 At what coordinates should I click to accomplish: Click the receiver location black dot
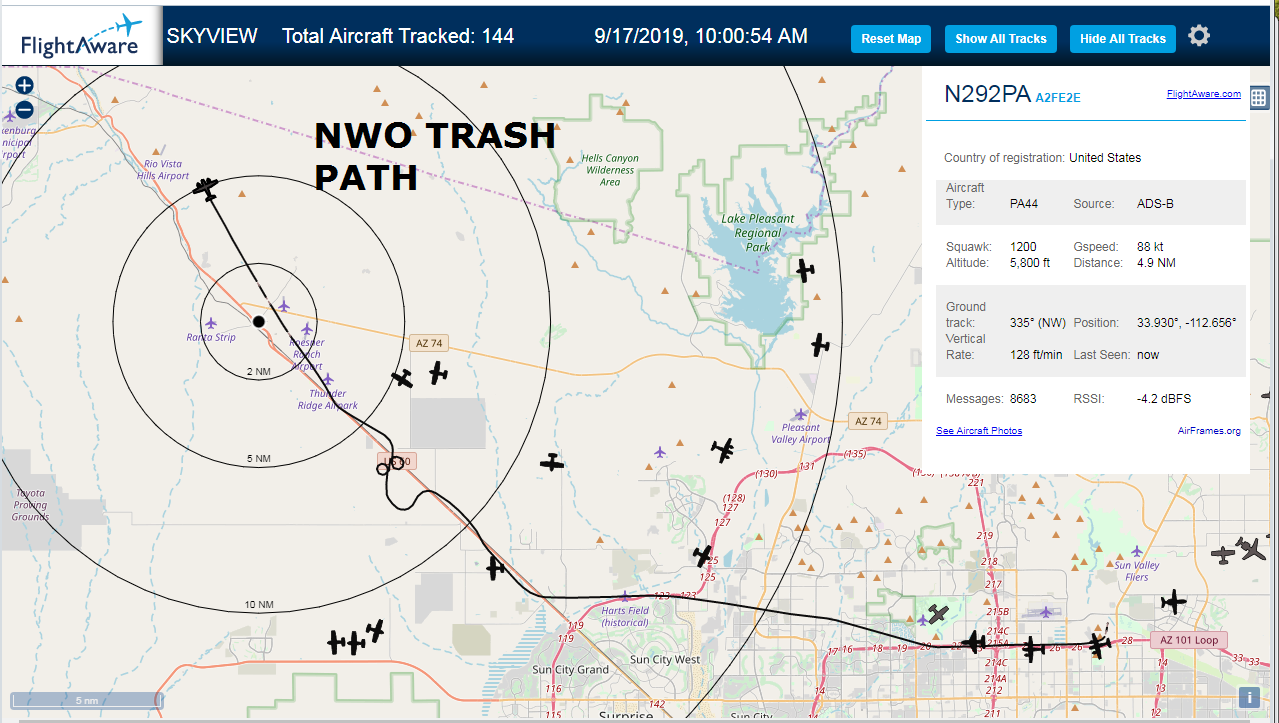pyautogui.click(x=258, y=321)
